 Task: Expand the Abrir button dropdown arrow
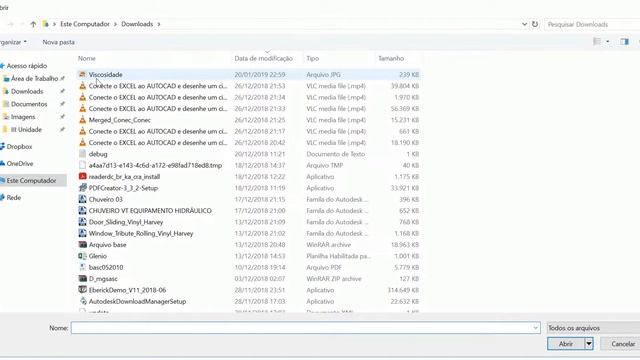click(x=589, y=344)
